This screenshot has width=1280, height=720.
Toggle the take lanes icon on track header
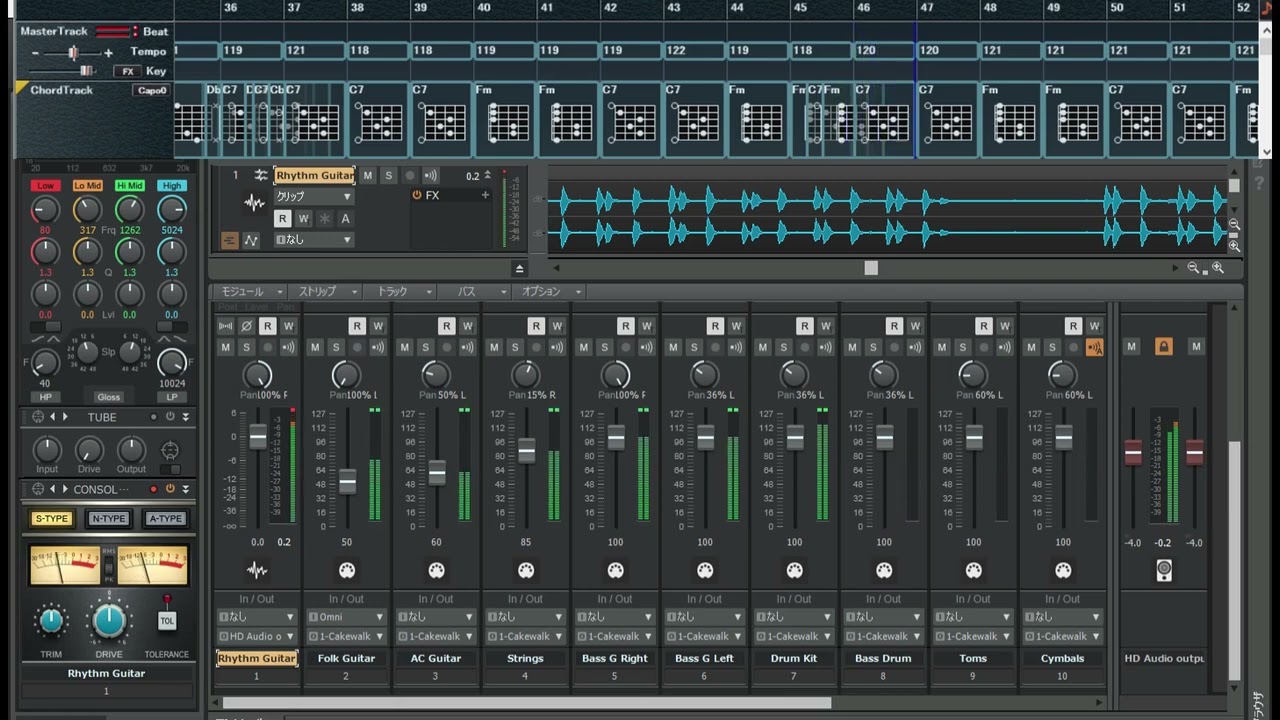229,240
